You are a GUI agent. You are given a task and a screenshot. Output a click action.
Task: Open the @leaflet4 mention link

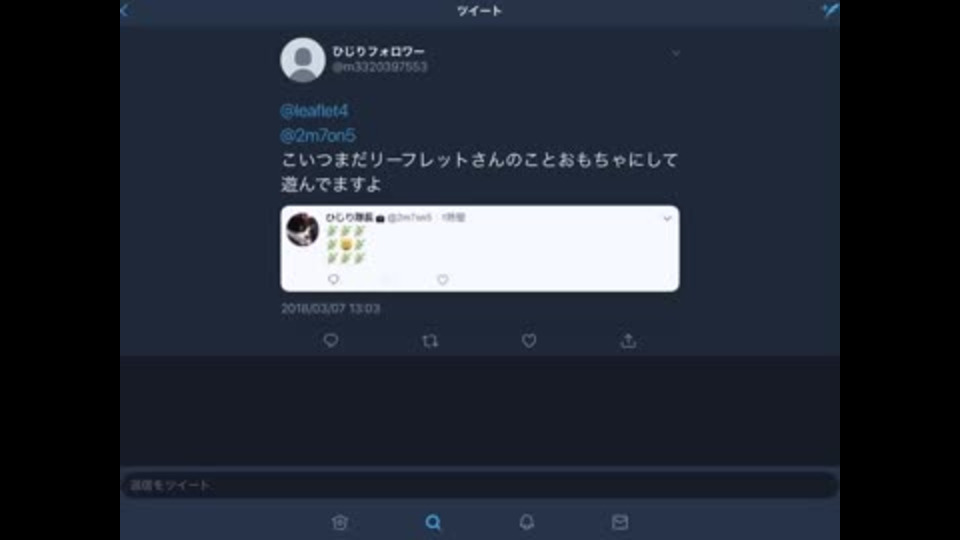point(314,111)
